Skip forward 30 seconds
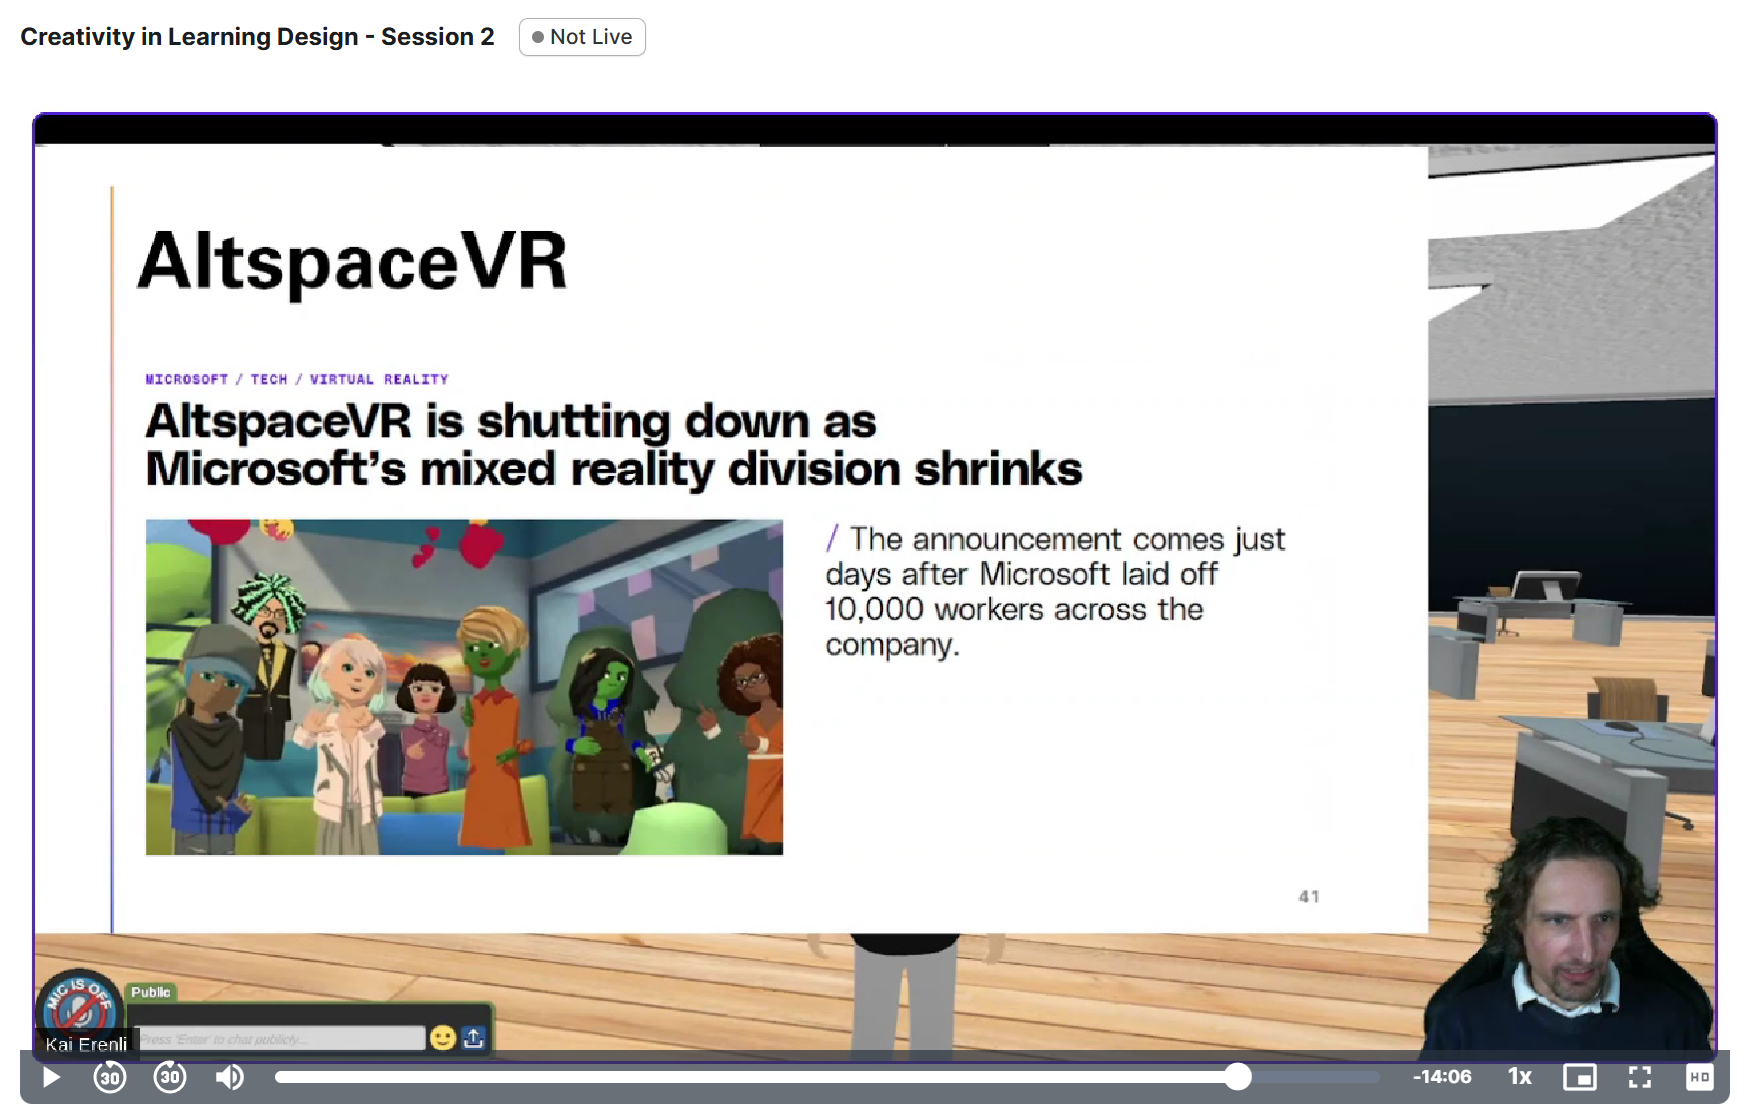Viewport: 1752px width, 1116px height. 170,1077
